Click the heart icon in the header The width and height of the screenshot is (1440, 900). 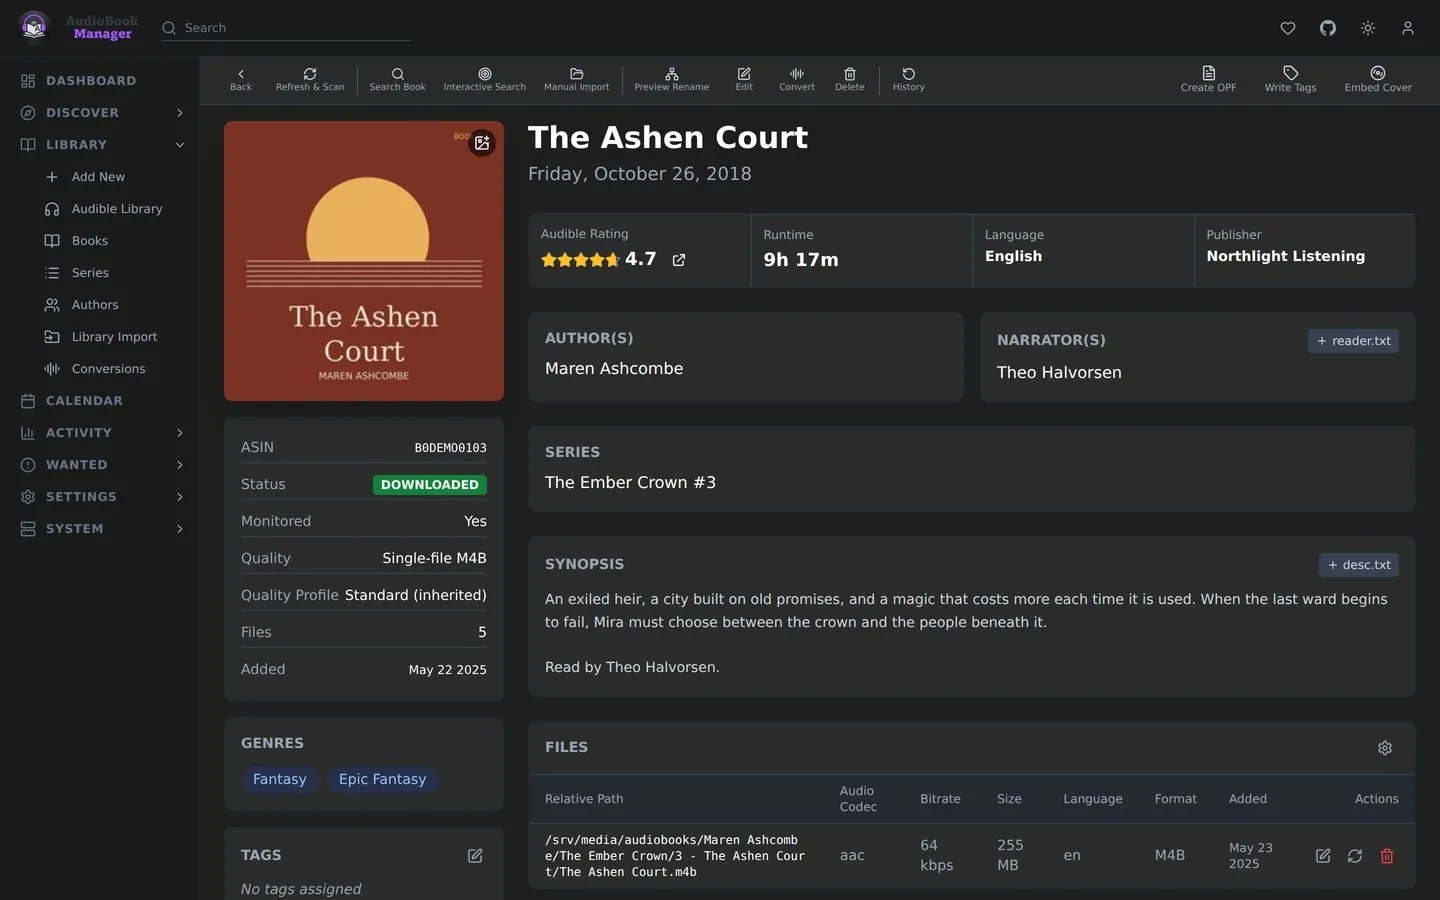[1288, 28]
